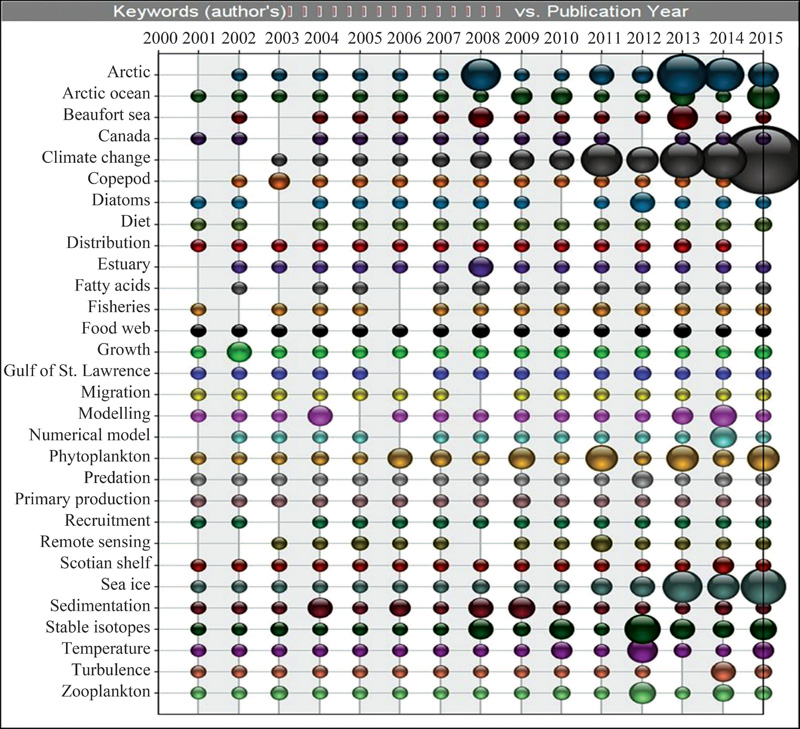The width and height of the screenshot is (800, 729).
Task: Click the "Fatty acids" keyword label
Action: [x=112, y=286]
